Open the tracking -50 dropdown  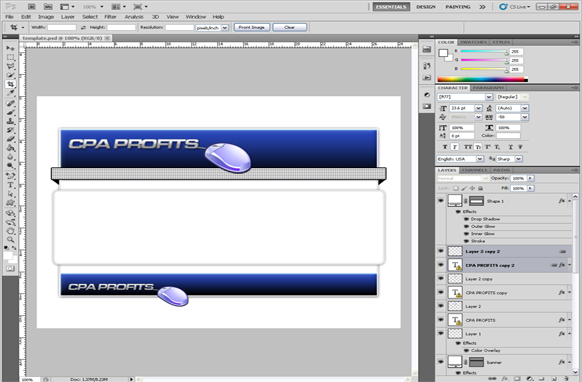(x=524, y=117)
